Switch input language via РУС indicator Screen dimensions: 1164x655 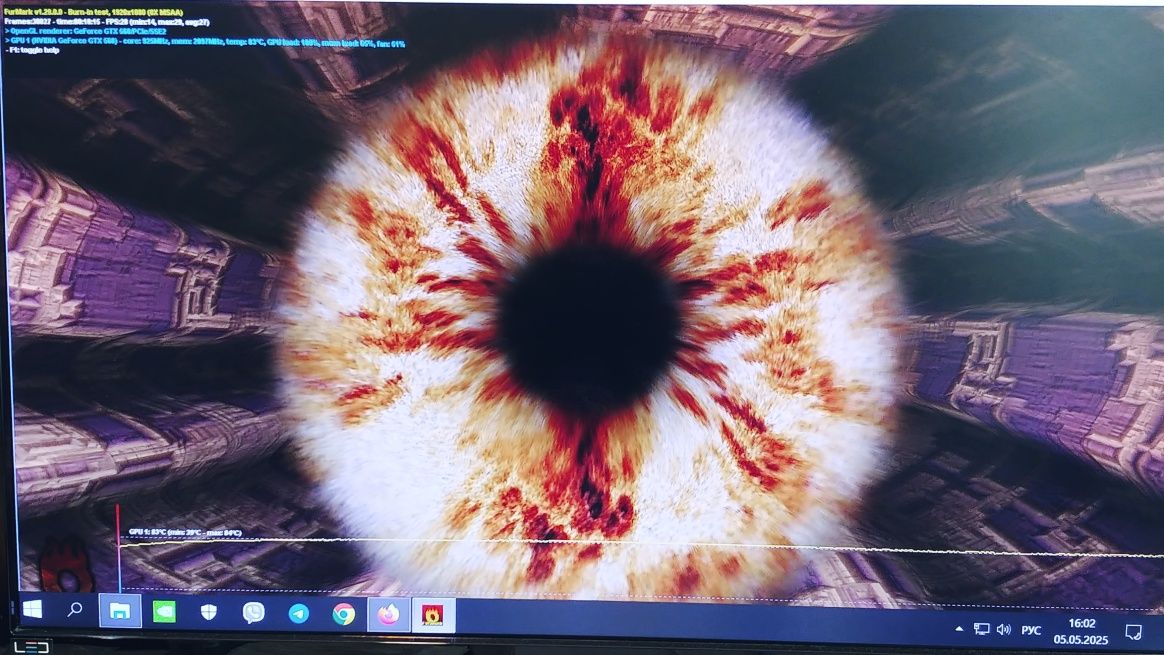point(1030,630)
